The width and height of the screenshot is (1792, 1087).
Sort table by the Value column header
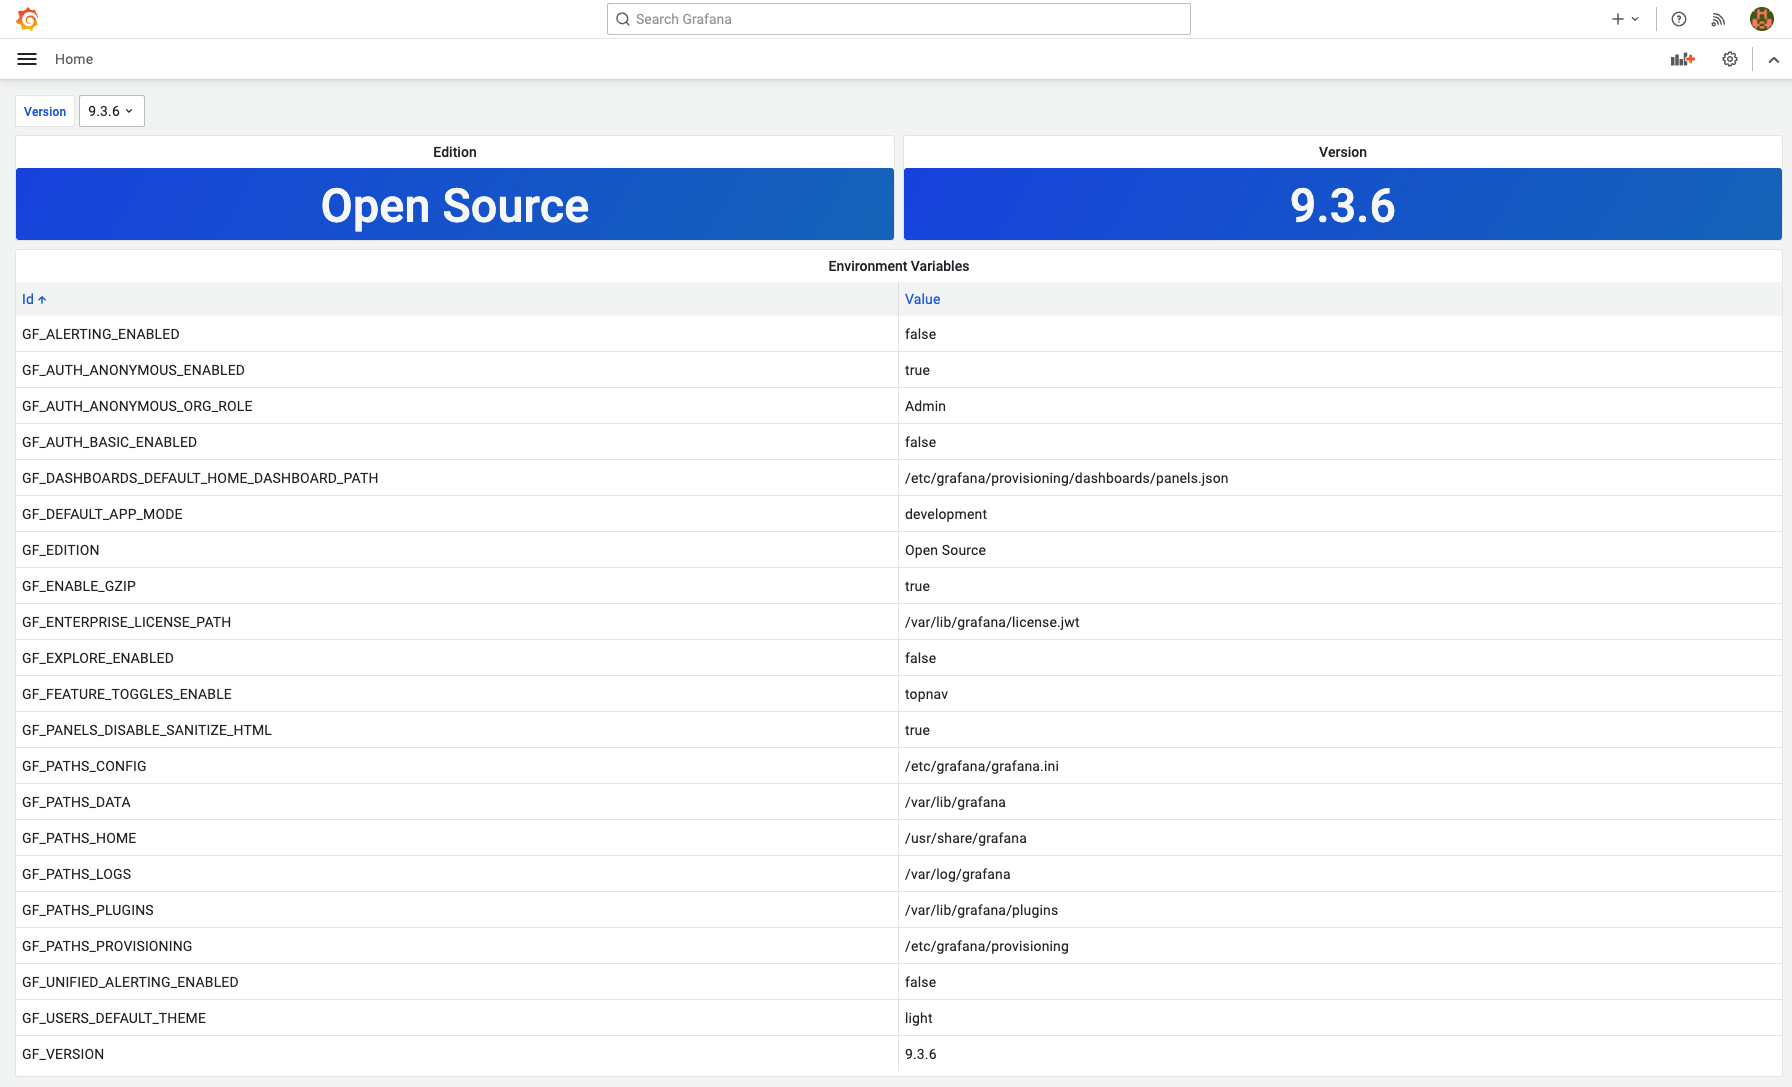coord(922,299)
